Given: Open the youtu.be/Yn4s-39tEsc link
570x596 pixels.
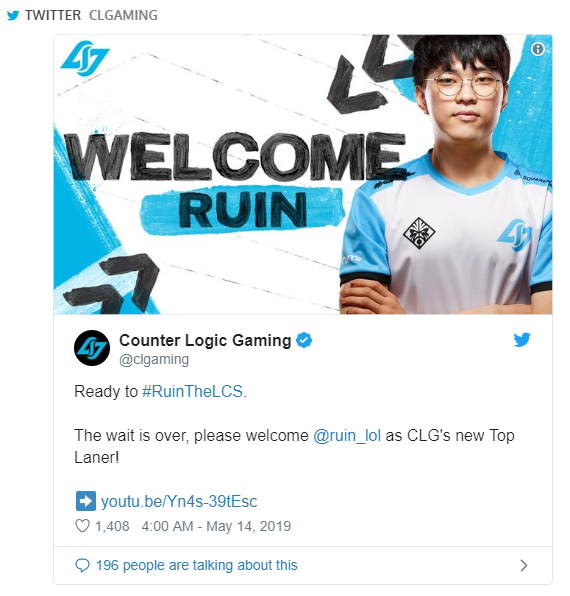Looking at the screenshot, I should coord(179,502).
